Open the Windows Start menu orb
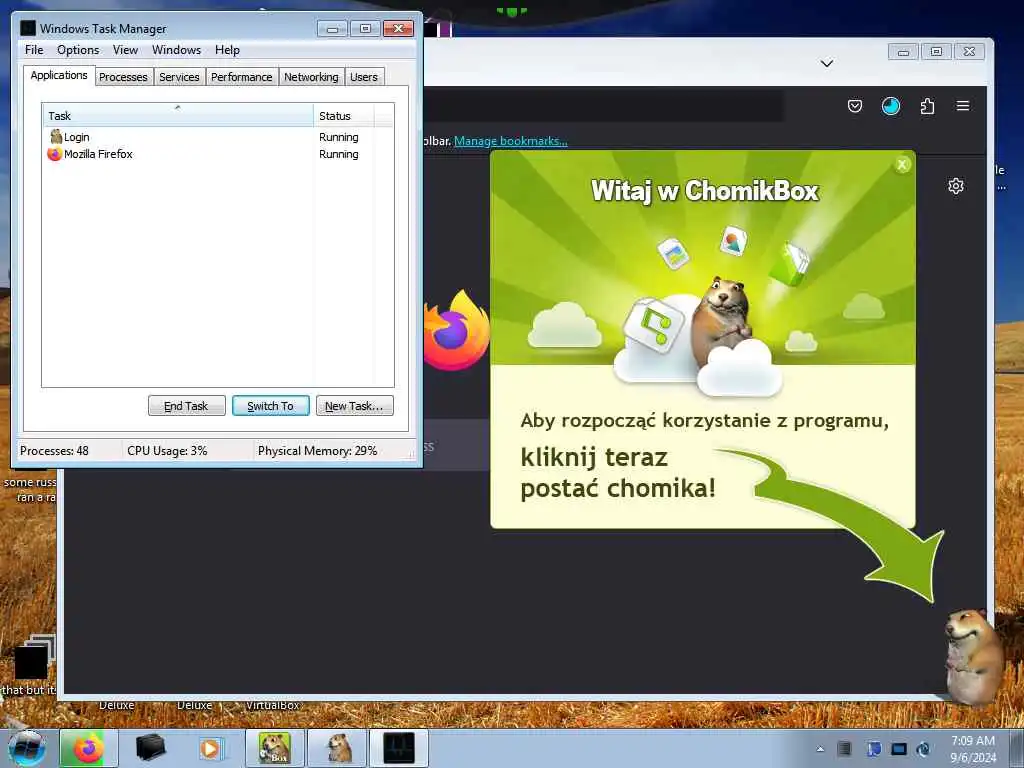 27,748
